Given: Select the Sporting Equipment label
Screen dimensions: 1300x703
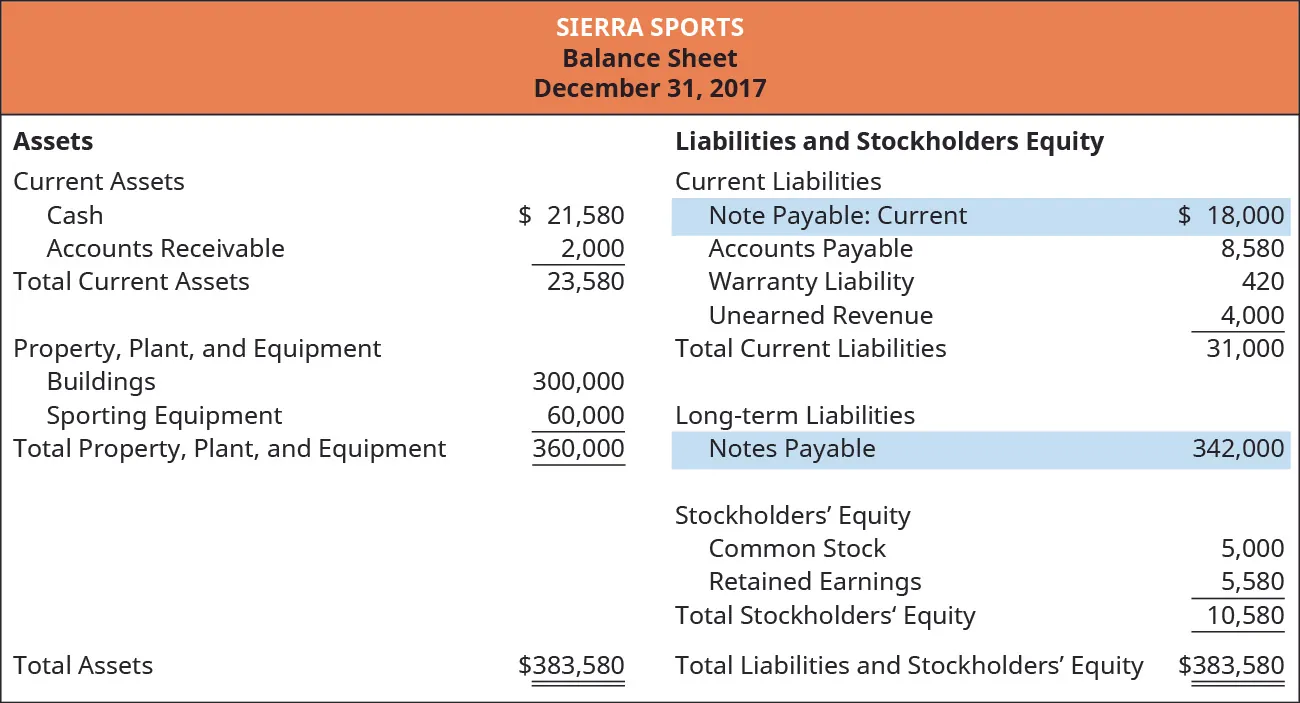Looking at the screenshot, I should (x=164, y=415).
